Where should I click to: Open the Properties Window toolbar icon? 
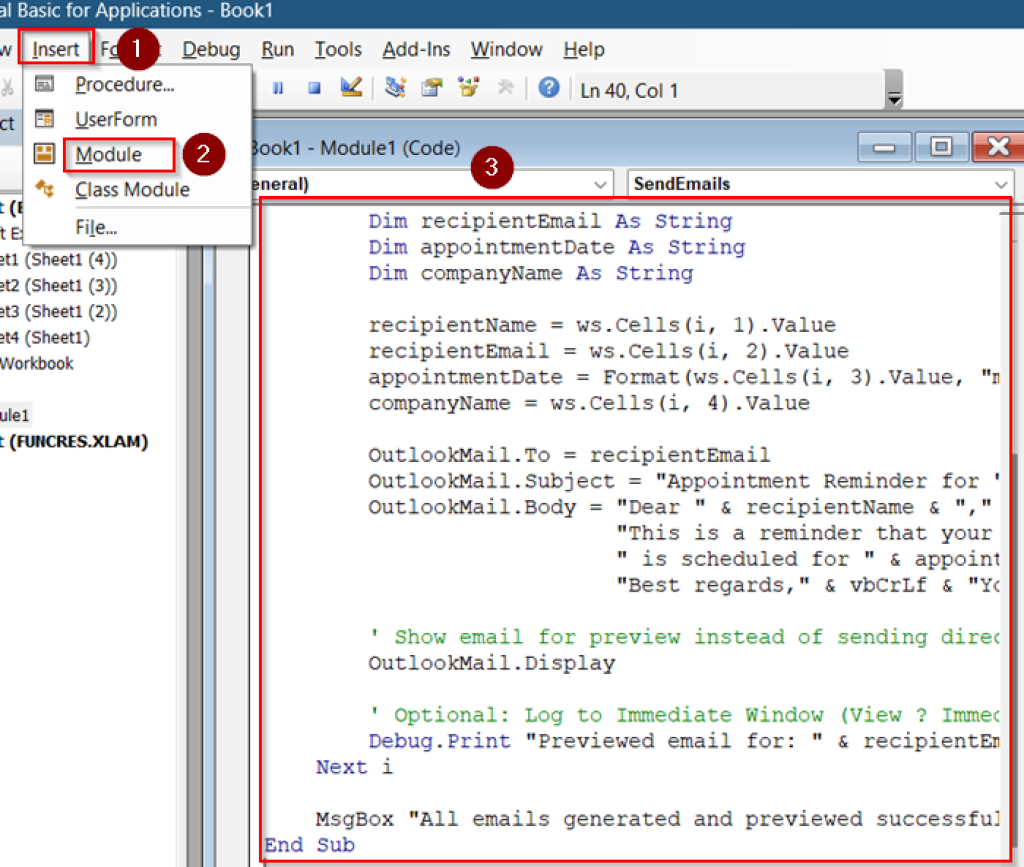pyautogui.click(x=432, y=88)
